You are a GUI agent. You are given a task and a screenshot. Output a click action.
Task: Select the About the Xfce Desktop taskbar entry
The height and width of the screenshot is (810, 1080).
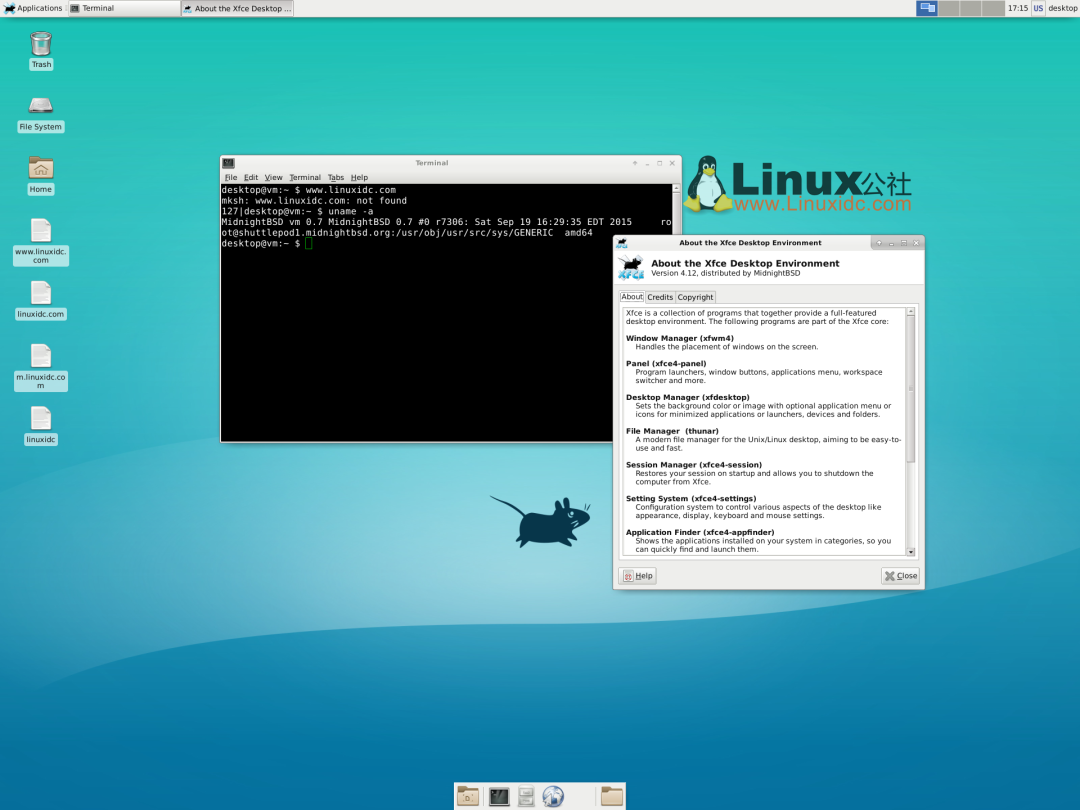pos(236,8)
